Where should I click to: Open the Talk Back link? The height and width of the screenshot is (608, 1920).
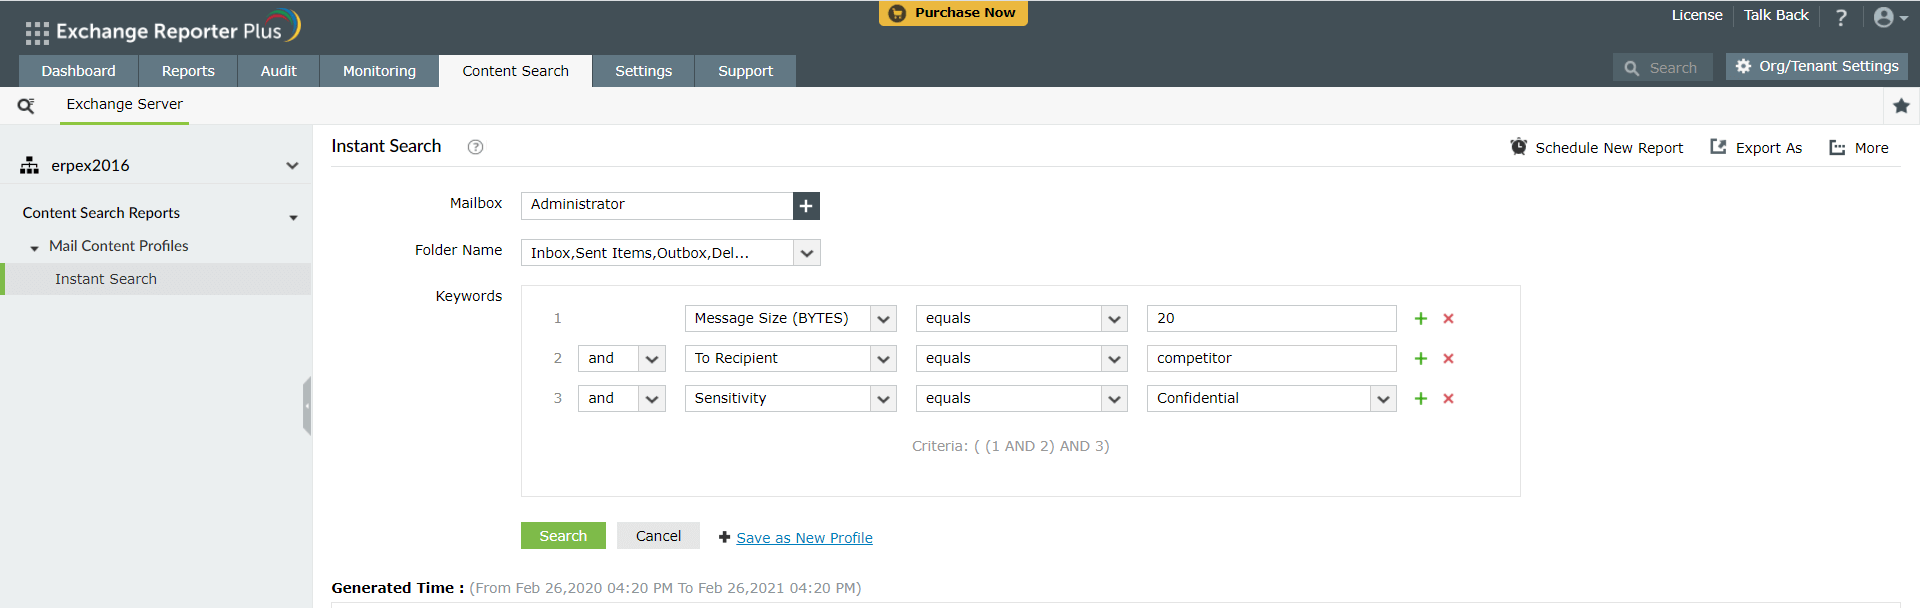click(1776, 15)
